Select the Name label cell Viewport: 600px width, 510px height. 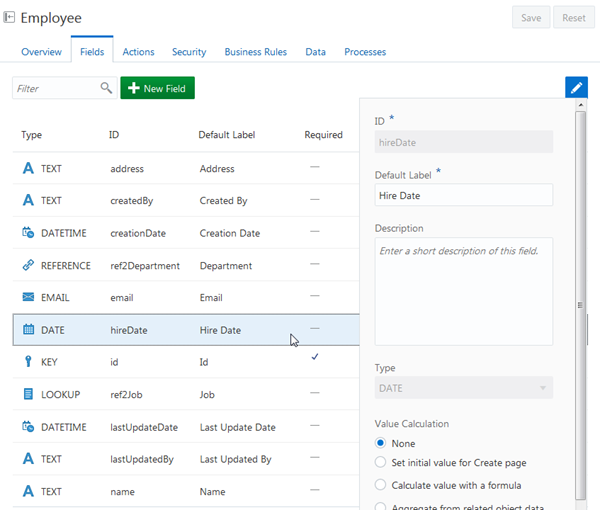coord(212,492)
